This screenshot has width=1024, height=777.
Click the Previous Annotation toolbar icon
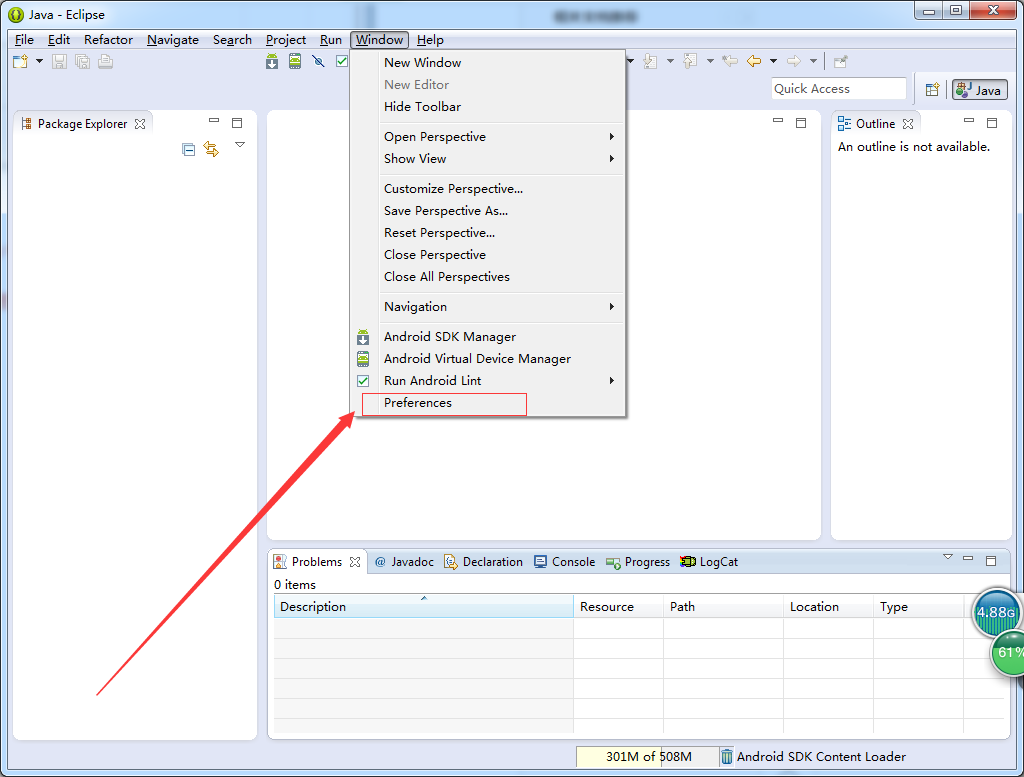click(x=690, y=61)
